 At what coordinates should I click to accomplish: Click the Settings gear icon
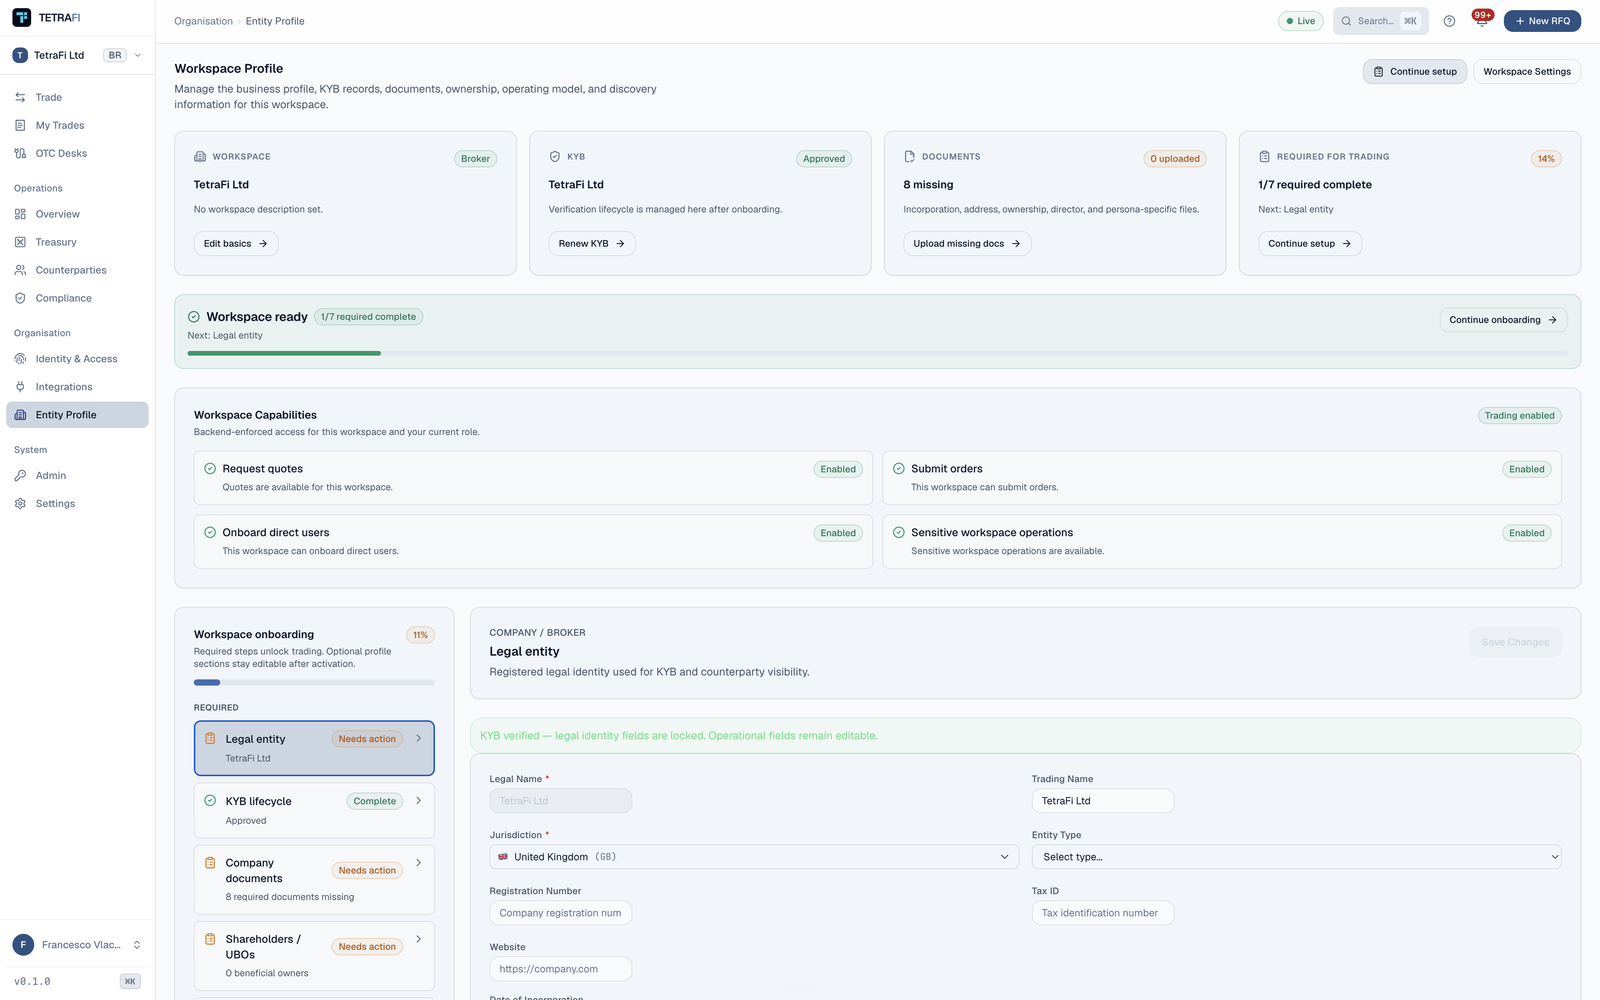pyautogui.click(x=20, y=504)
